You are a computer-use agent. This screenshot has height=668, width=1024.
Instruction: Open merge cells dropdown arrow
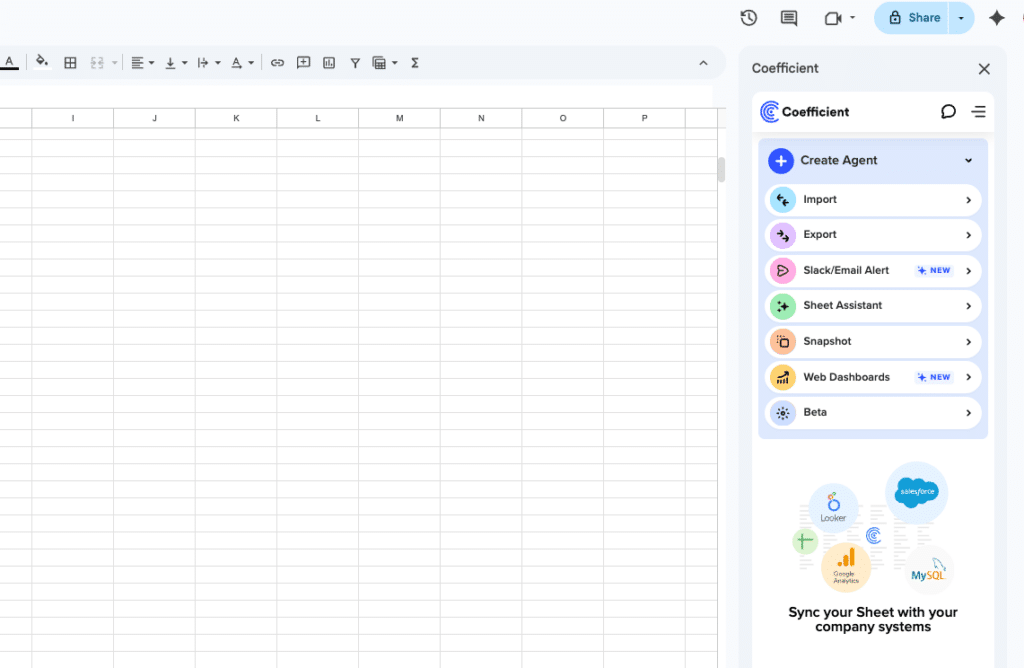point(114,63)
